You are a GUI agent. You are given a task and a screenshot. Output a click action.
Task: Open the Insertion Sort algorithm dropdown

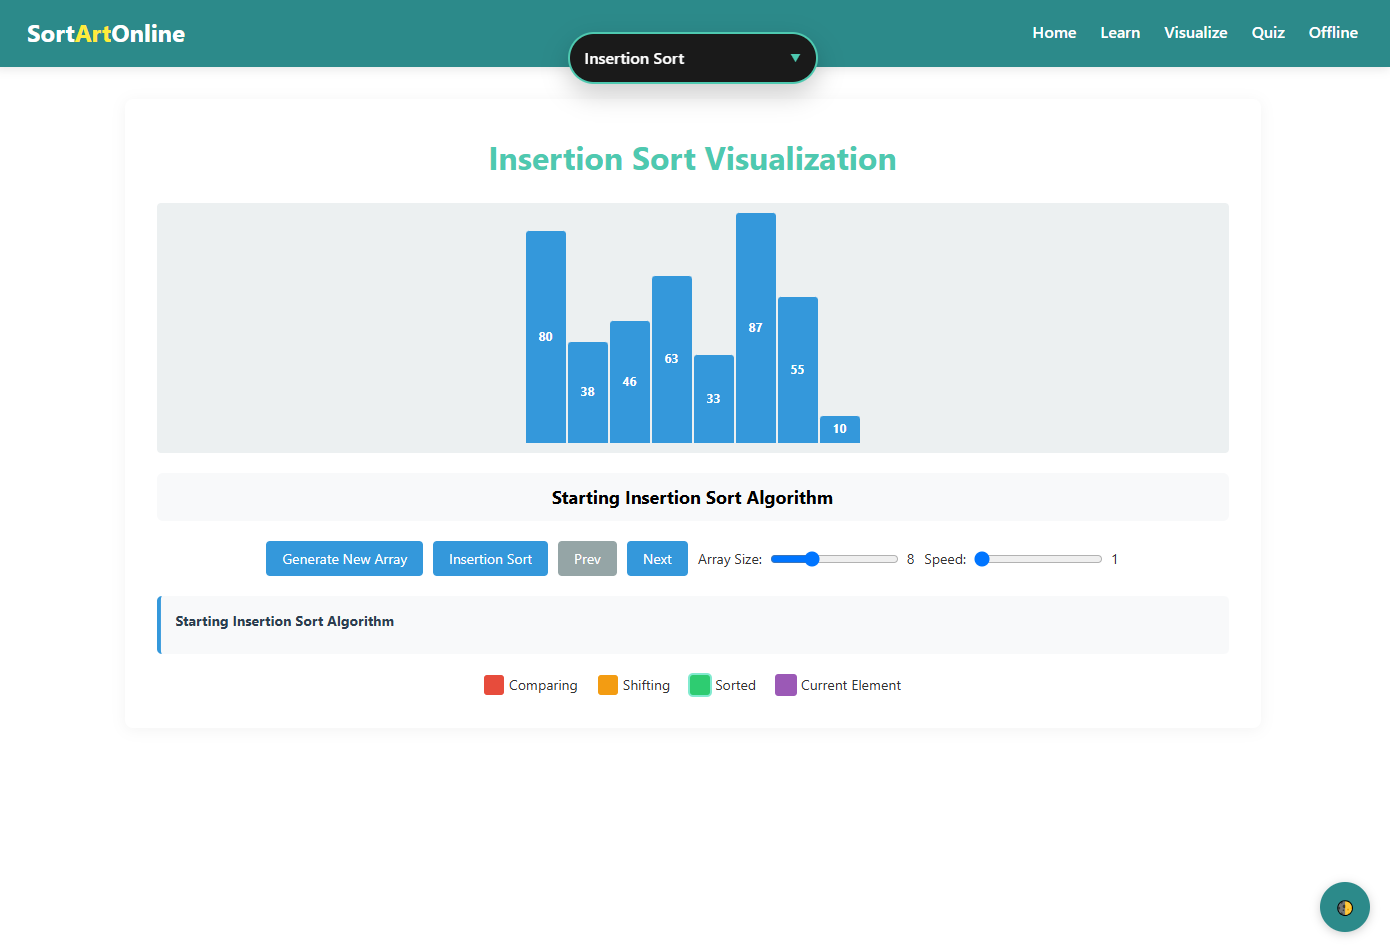point(692,58)
